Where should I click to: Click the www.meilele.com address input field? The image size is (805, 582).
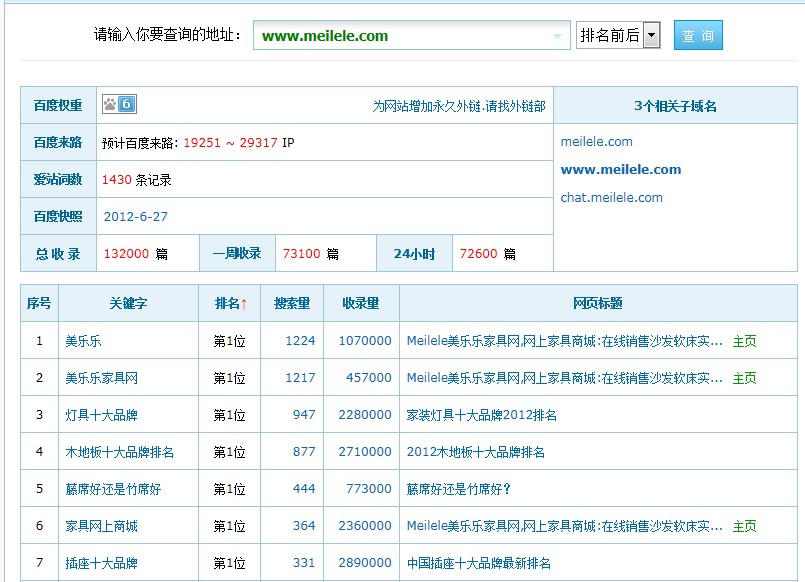400,36
